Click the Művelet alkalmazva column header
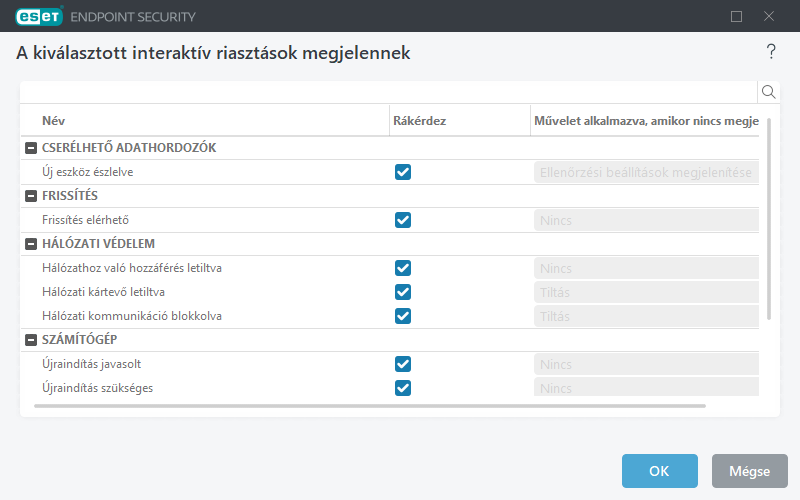 pyautogui.click(x=646, y=121)
